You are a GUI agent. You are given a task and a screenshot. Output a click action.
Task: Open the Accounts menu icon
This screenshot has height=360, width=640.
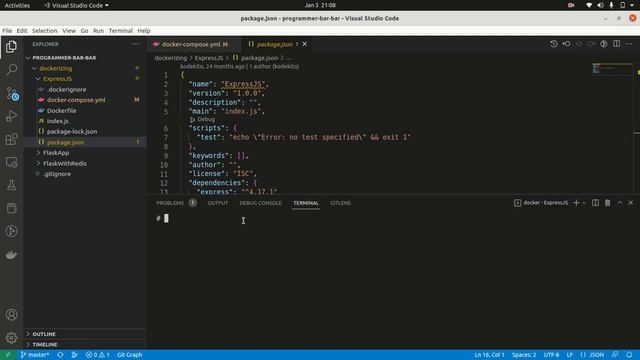coord(11,315)
